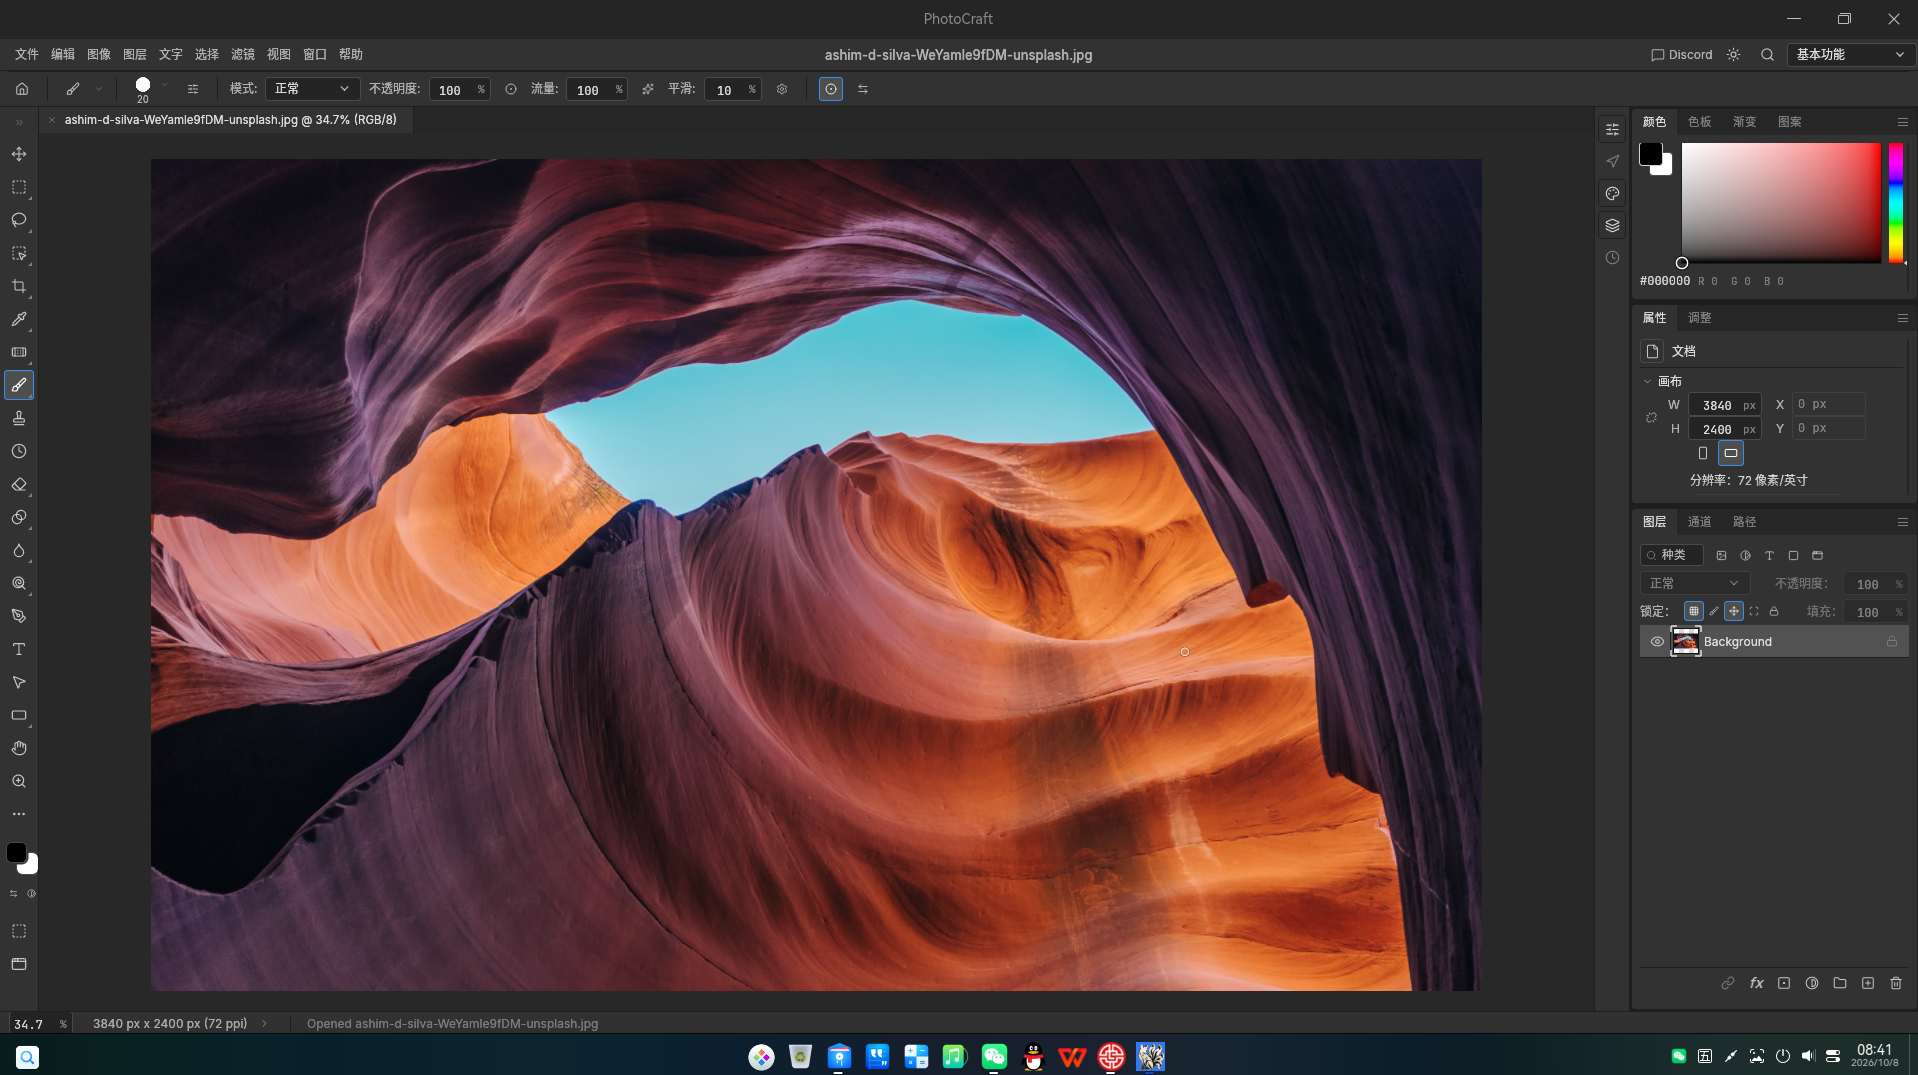Create new group folder icon
Image resolution: width=1918 pixels, height=1075 pixels.
click(x=1840, y=983)
